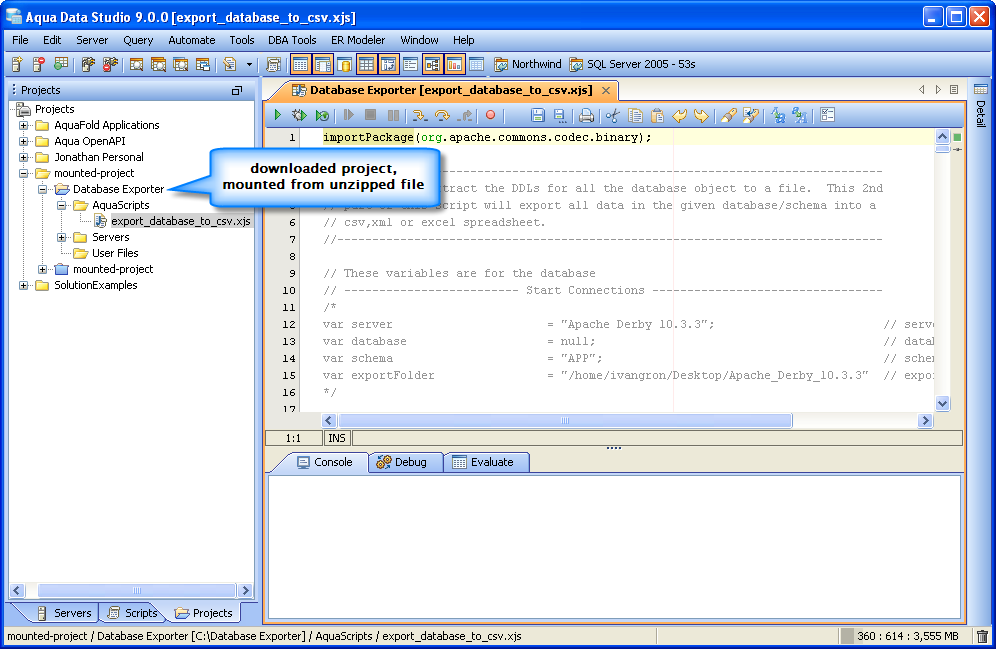
Task: Click the Save script floppy icon
Action: pyautogui.click(x=537, y=115)
